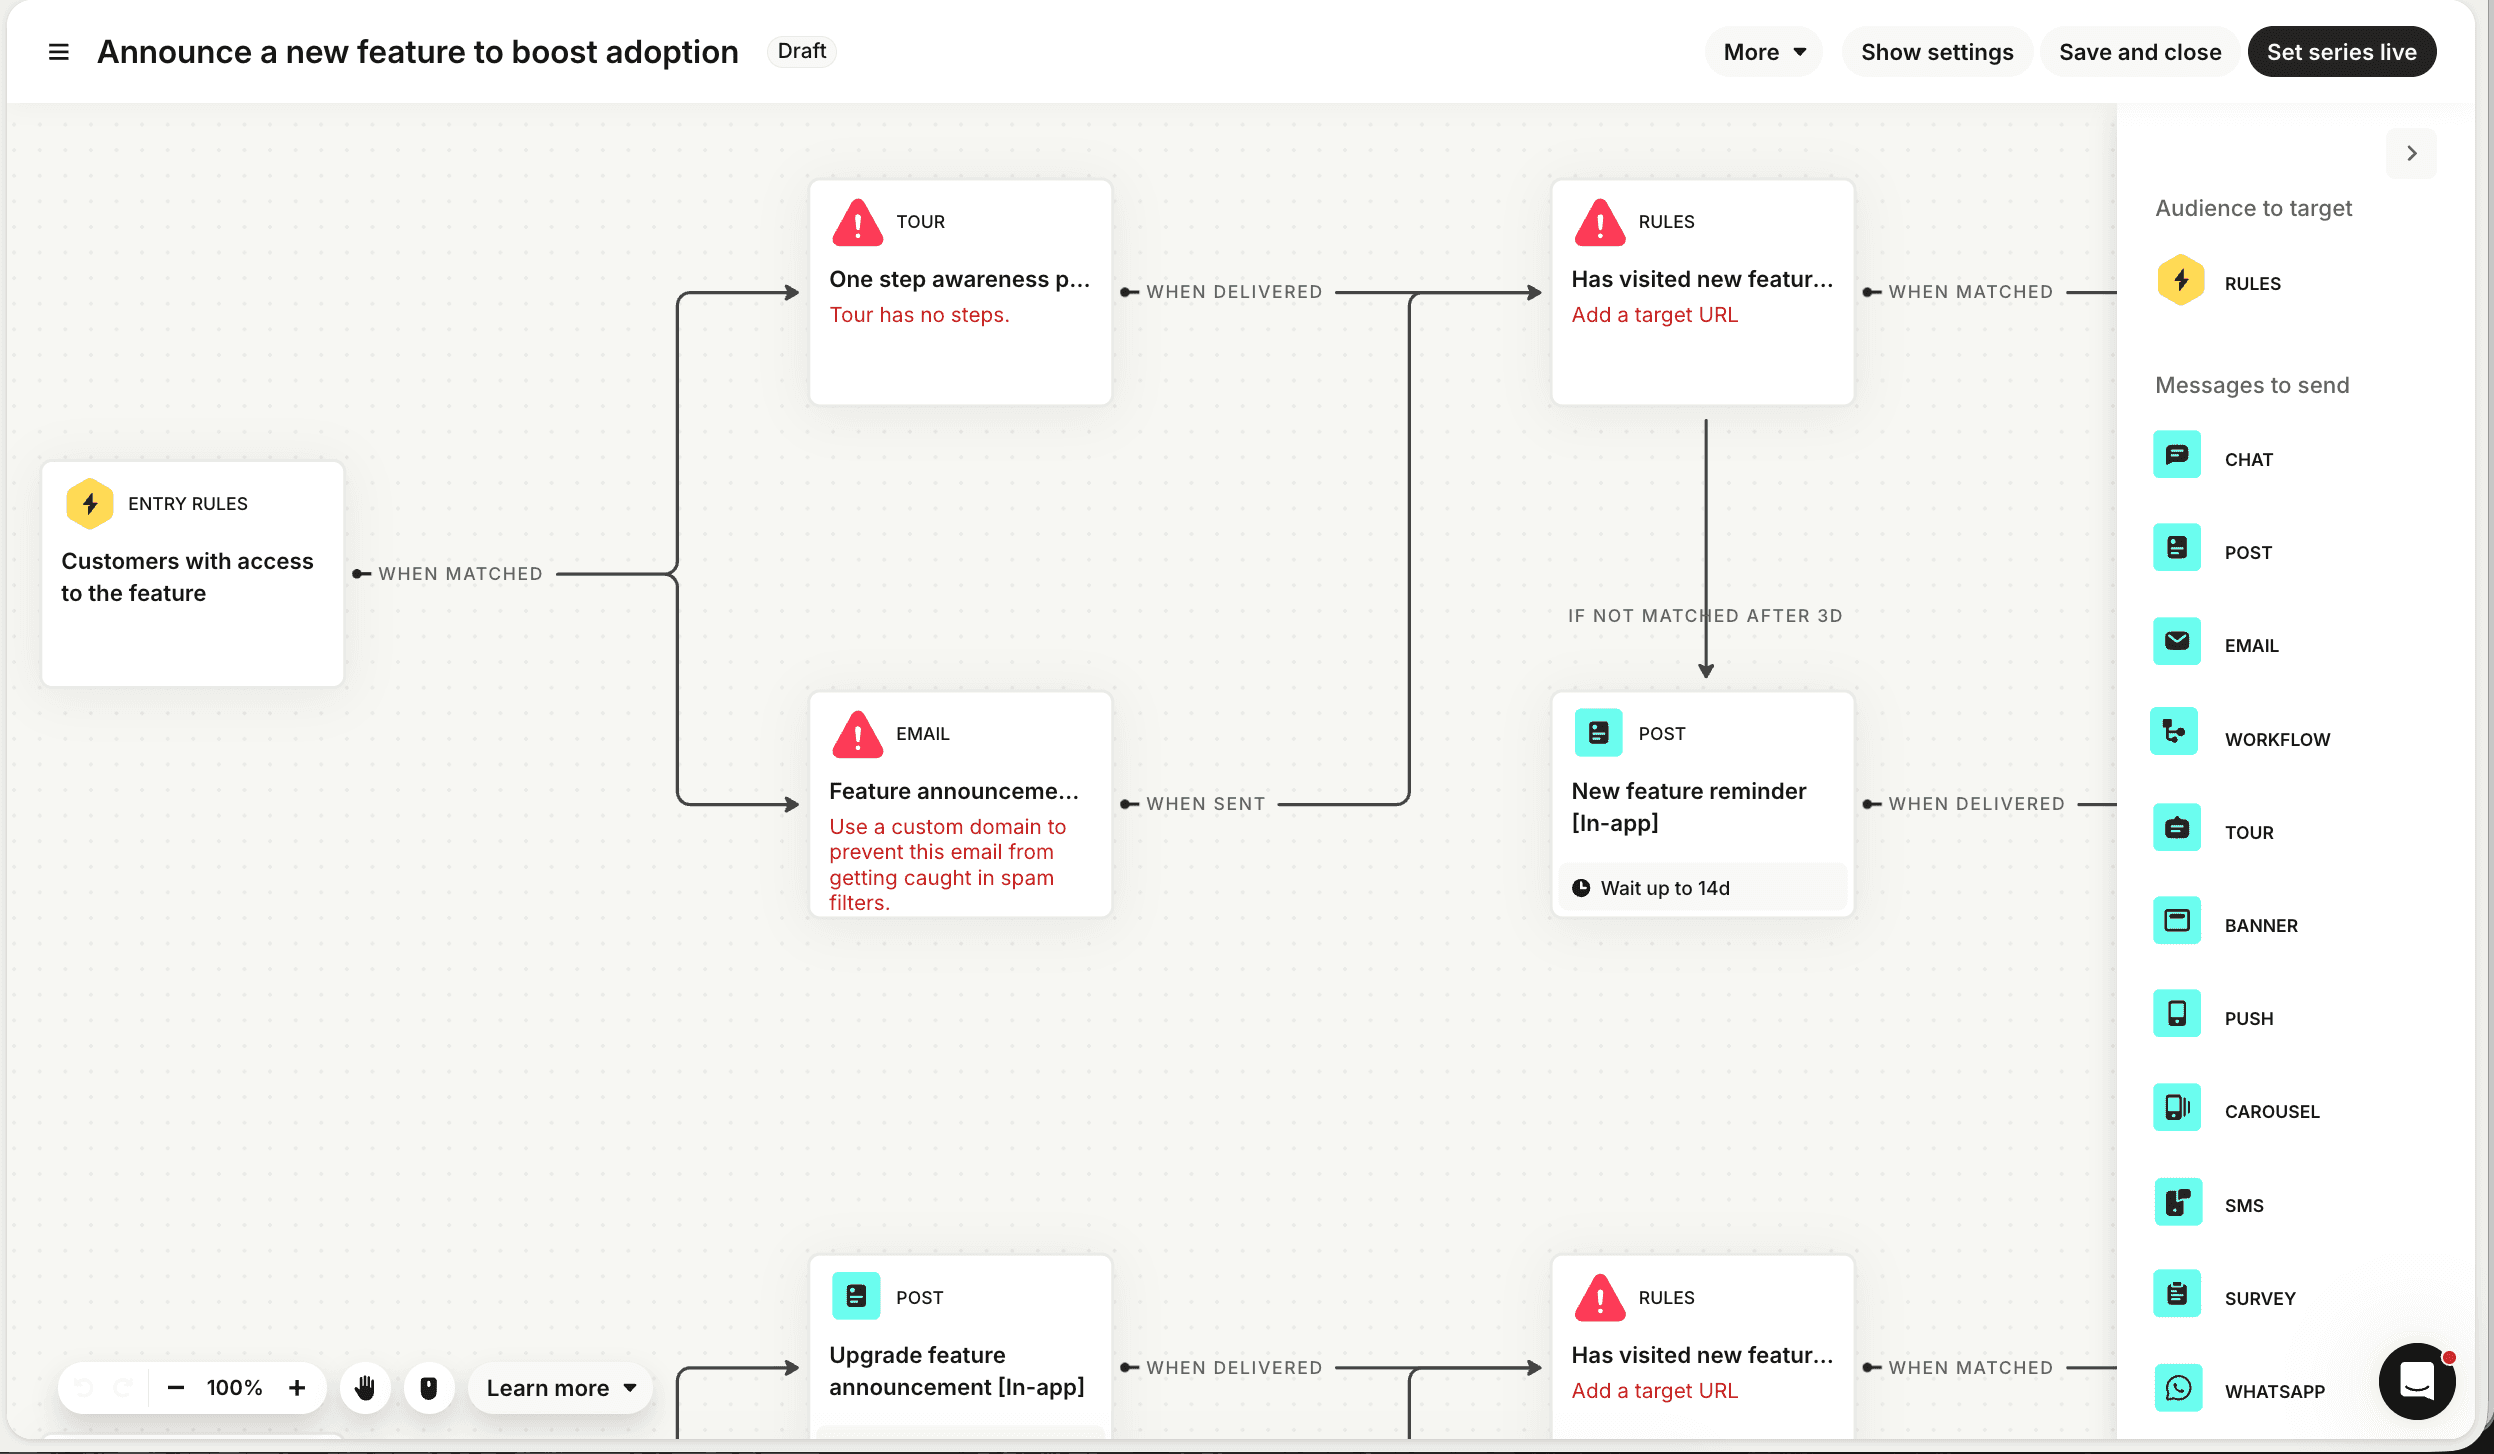Click WHEN DELIVERED connector from Upgrade feature post

pyautogui.click(x=1234, y=1368)
